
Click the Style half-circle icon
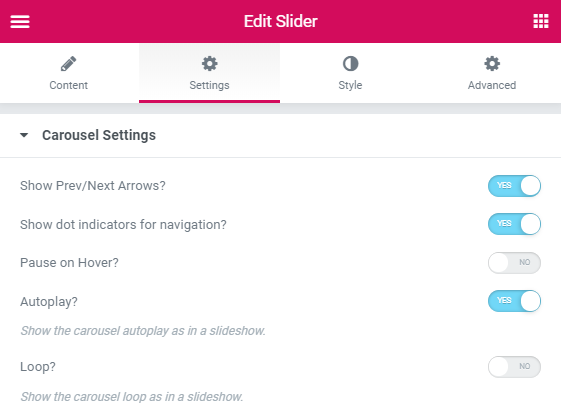tap(350, 64)
